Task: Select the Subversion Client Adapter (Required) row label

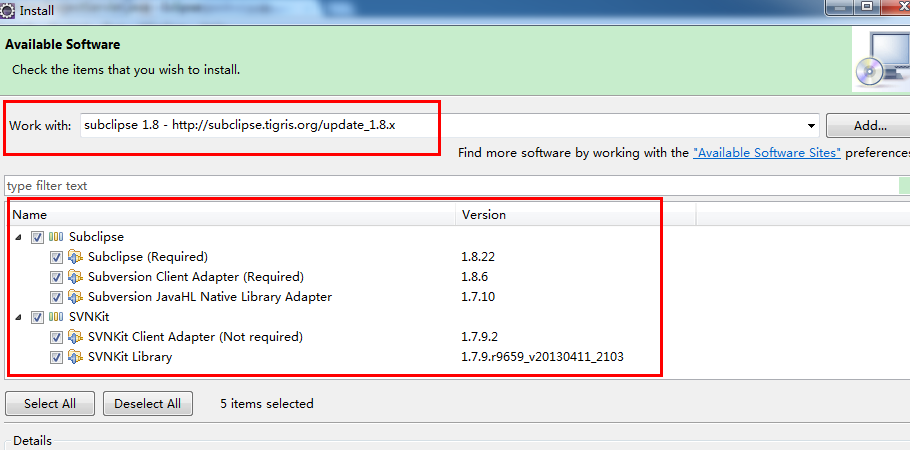Action: [196, 276]
